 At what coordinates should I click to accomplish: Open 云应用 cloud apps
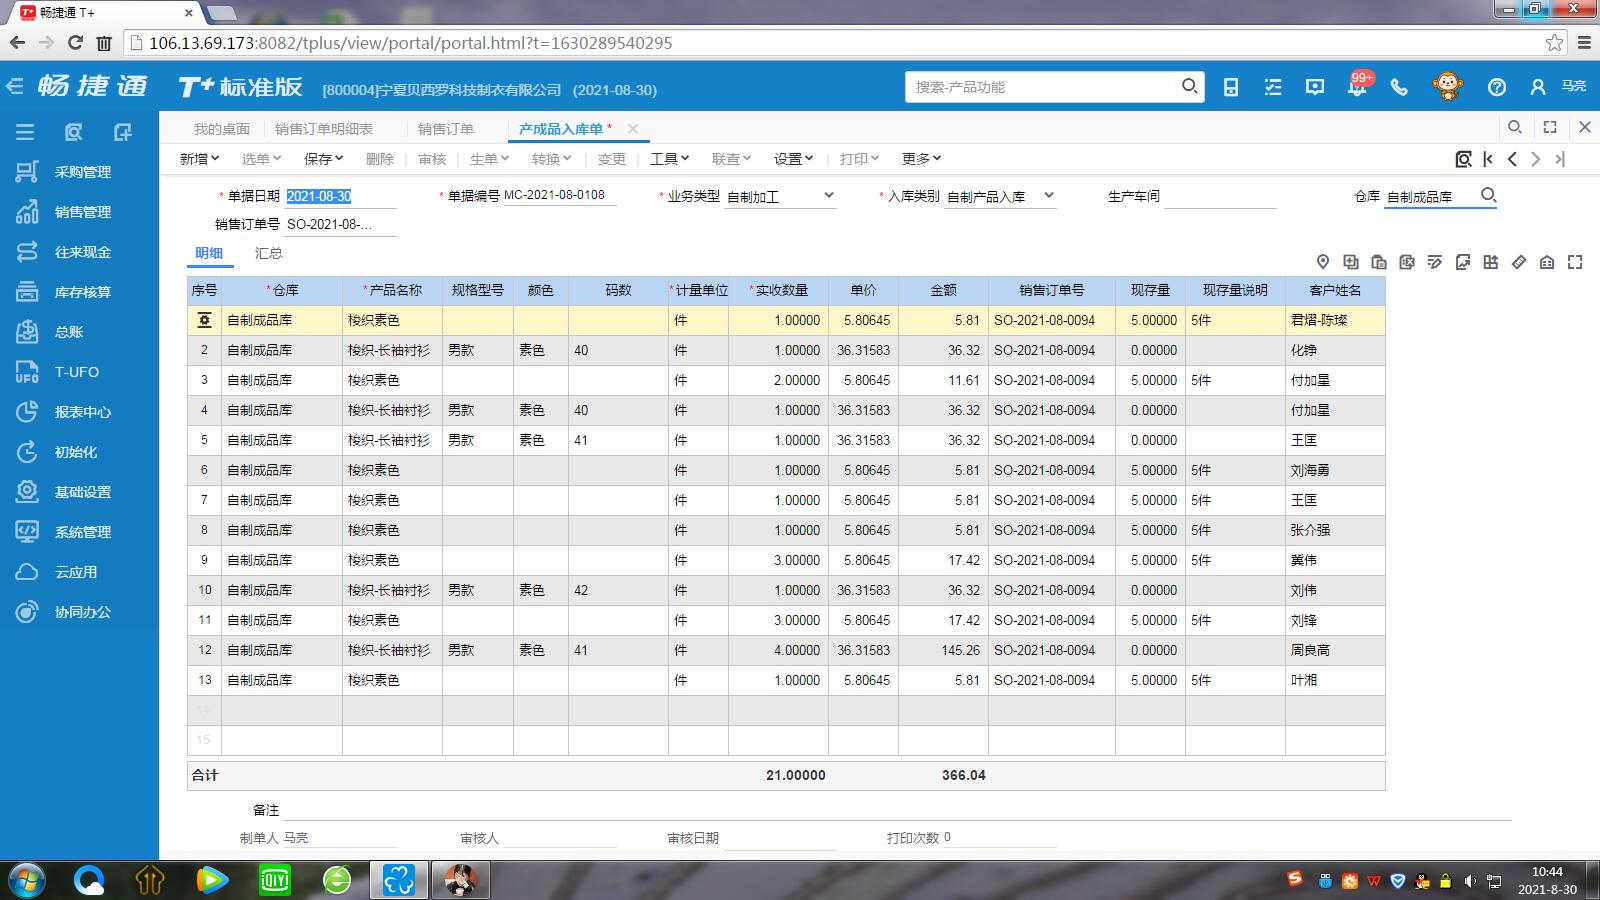click(76, 572)
